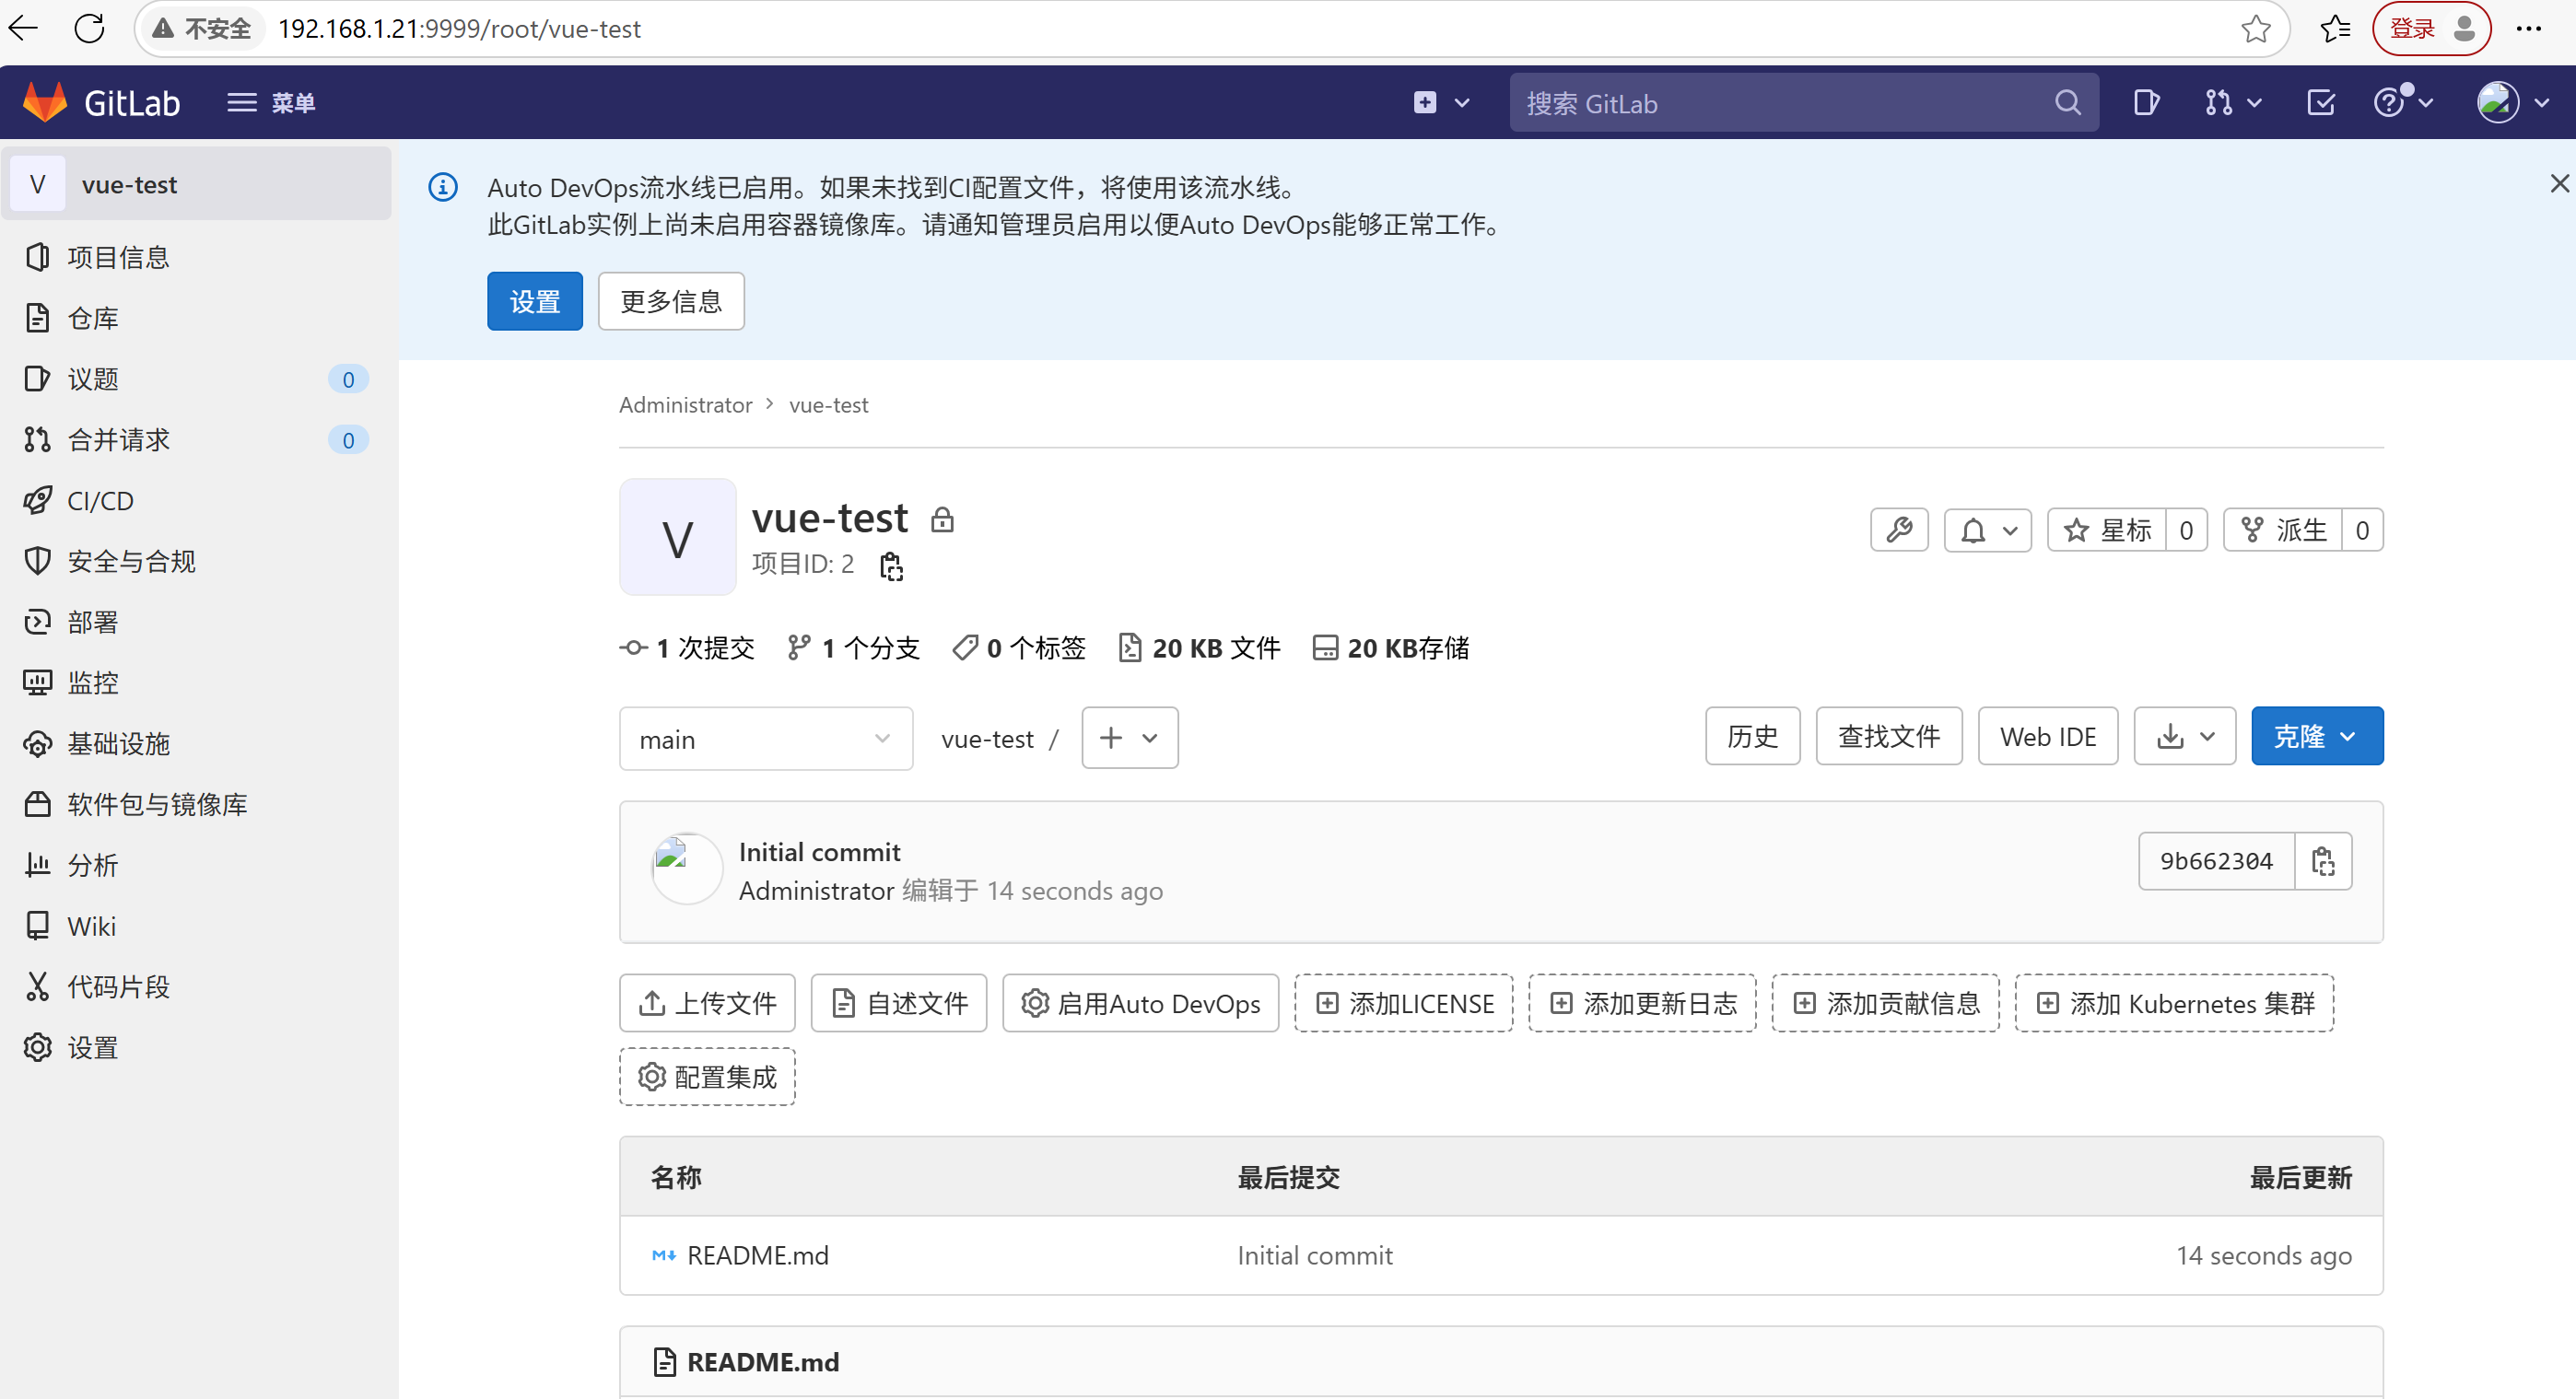Click the sidebar 设置 gear icon
Screen dimensions: 2576x1399
click(37, 1048)
